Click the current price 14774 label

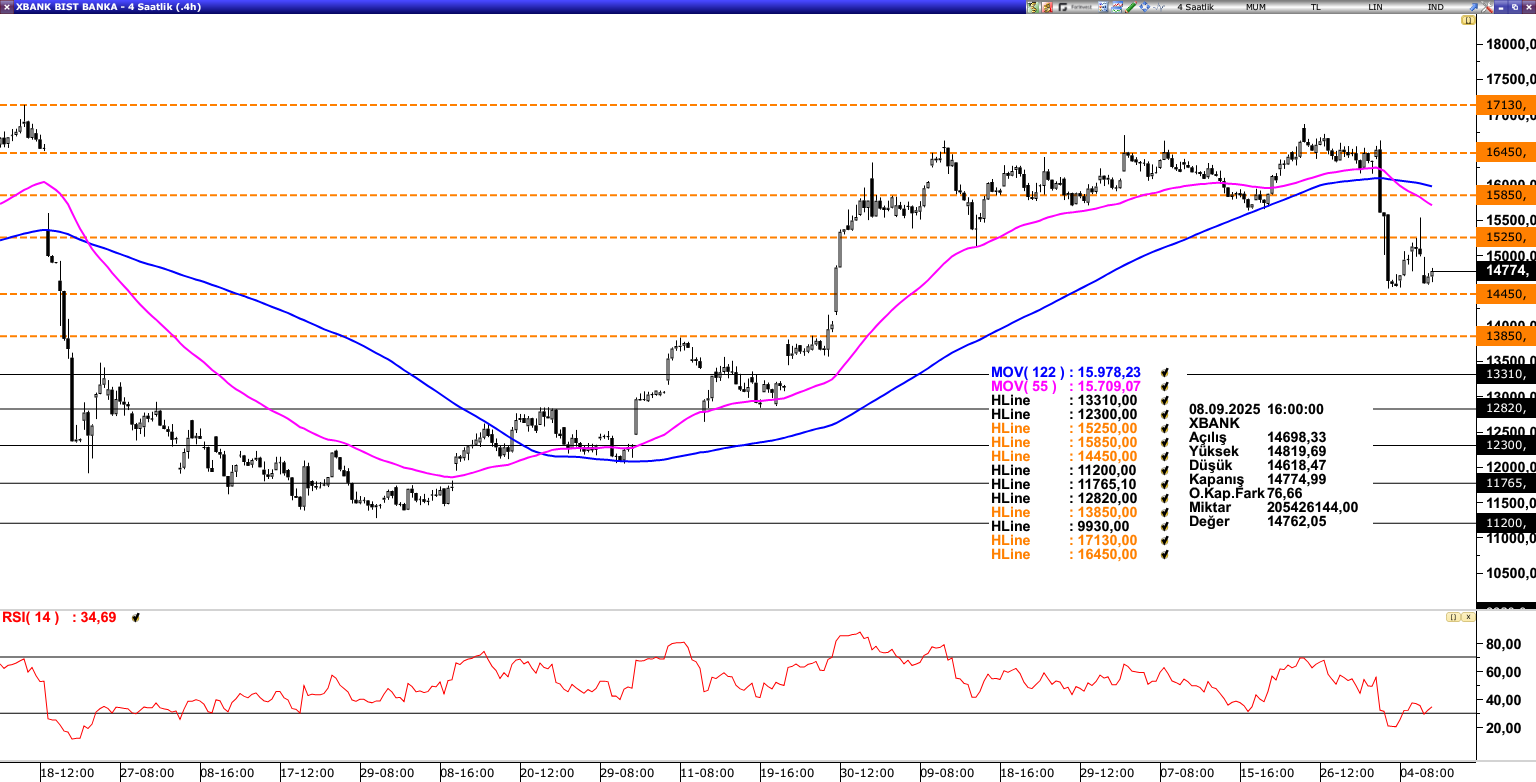click(x=1505, y=271)
